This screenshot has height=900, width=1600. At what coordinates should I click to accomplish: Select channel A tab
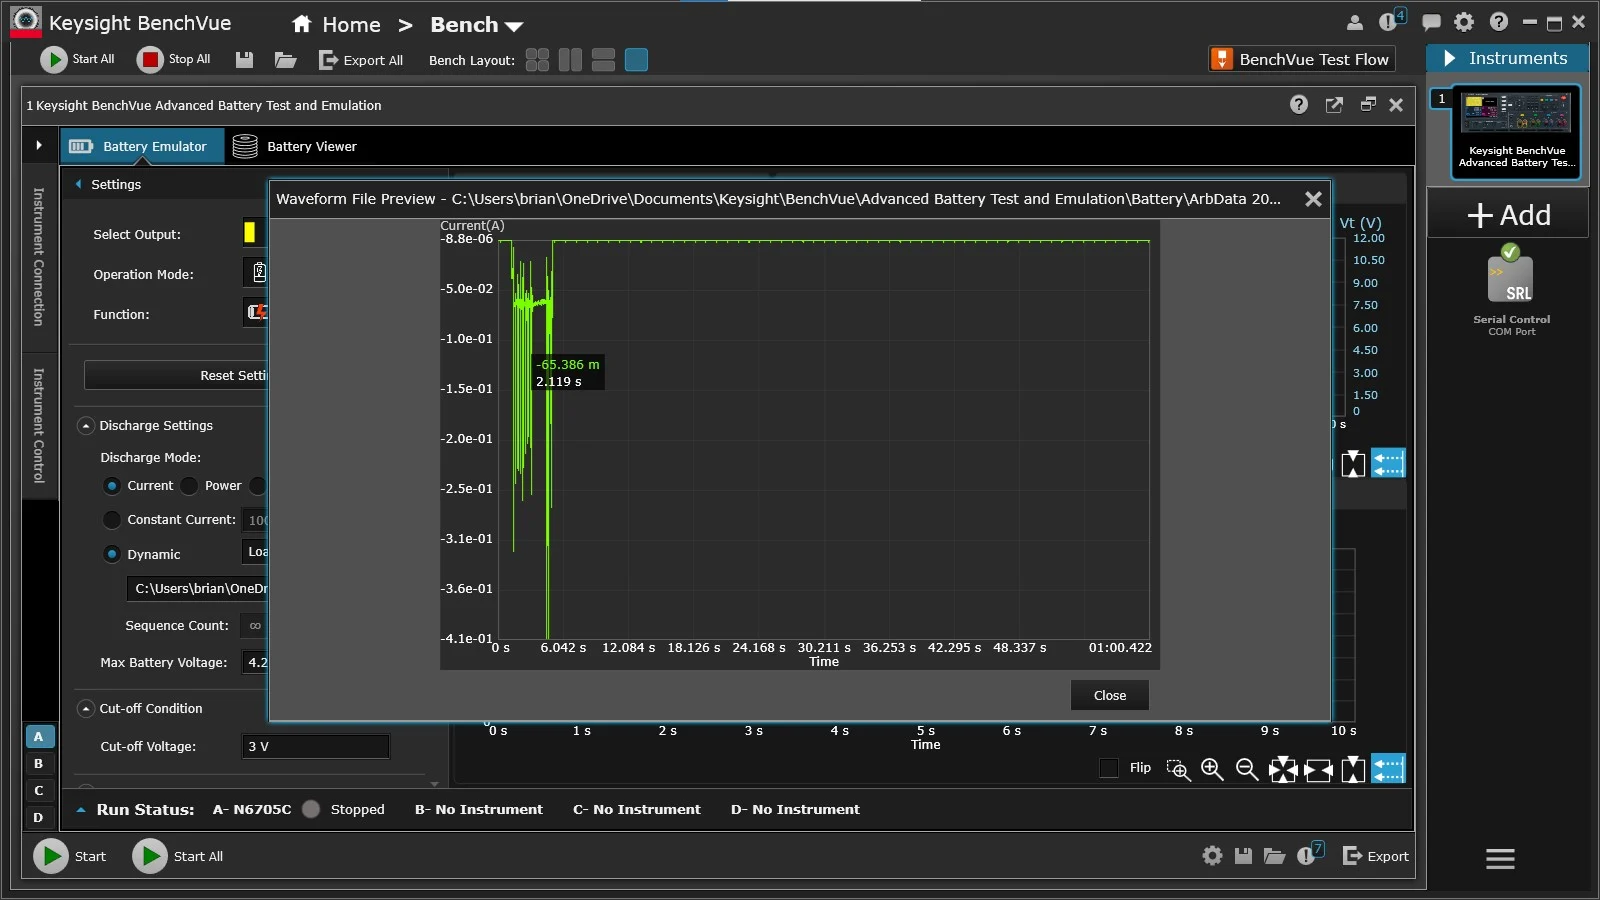(39, 737)
